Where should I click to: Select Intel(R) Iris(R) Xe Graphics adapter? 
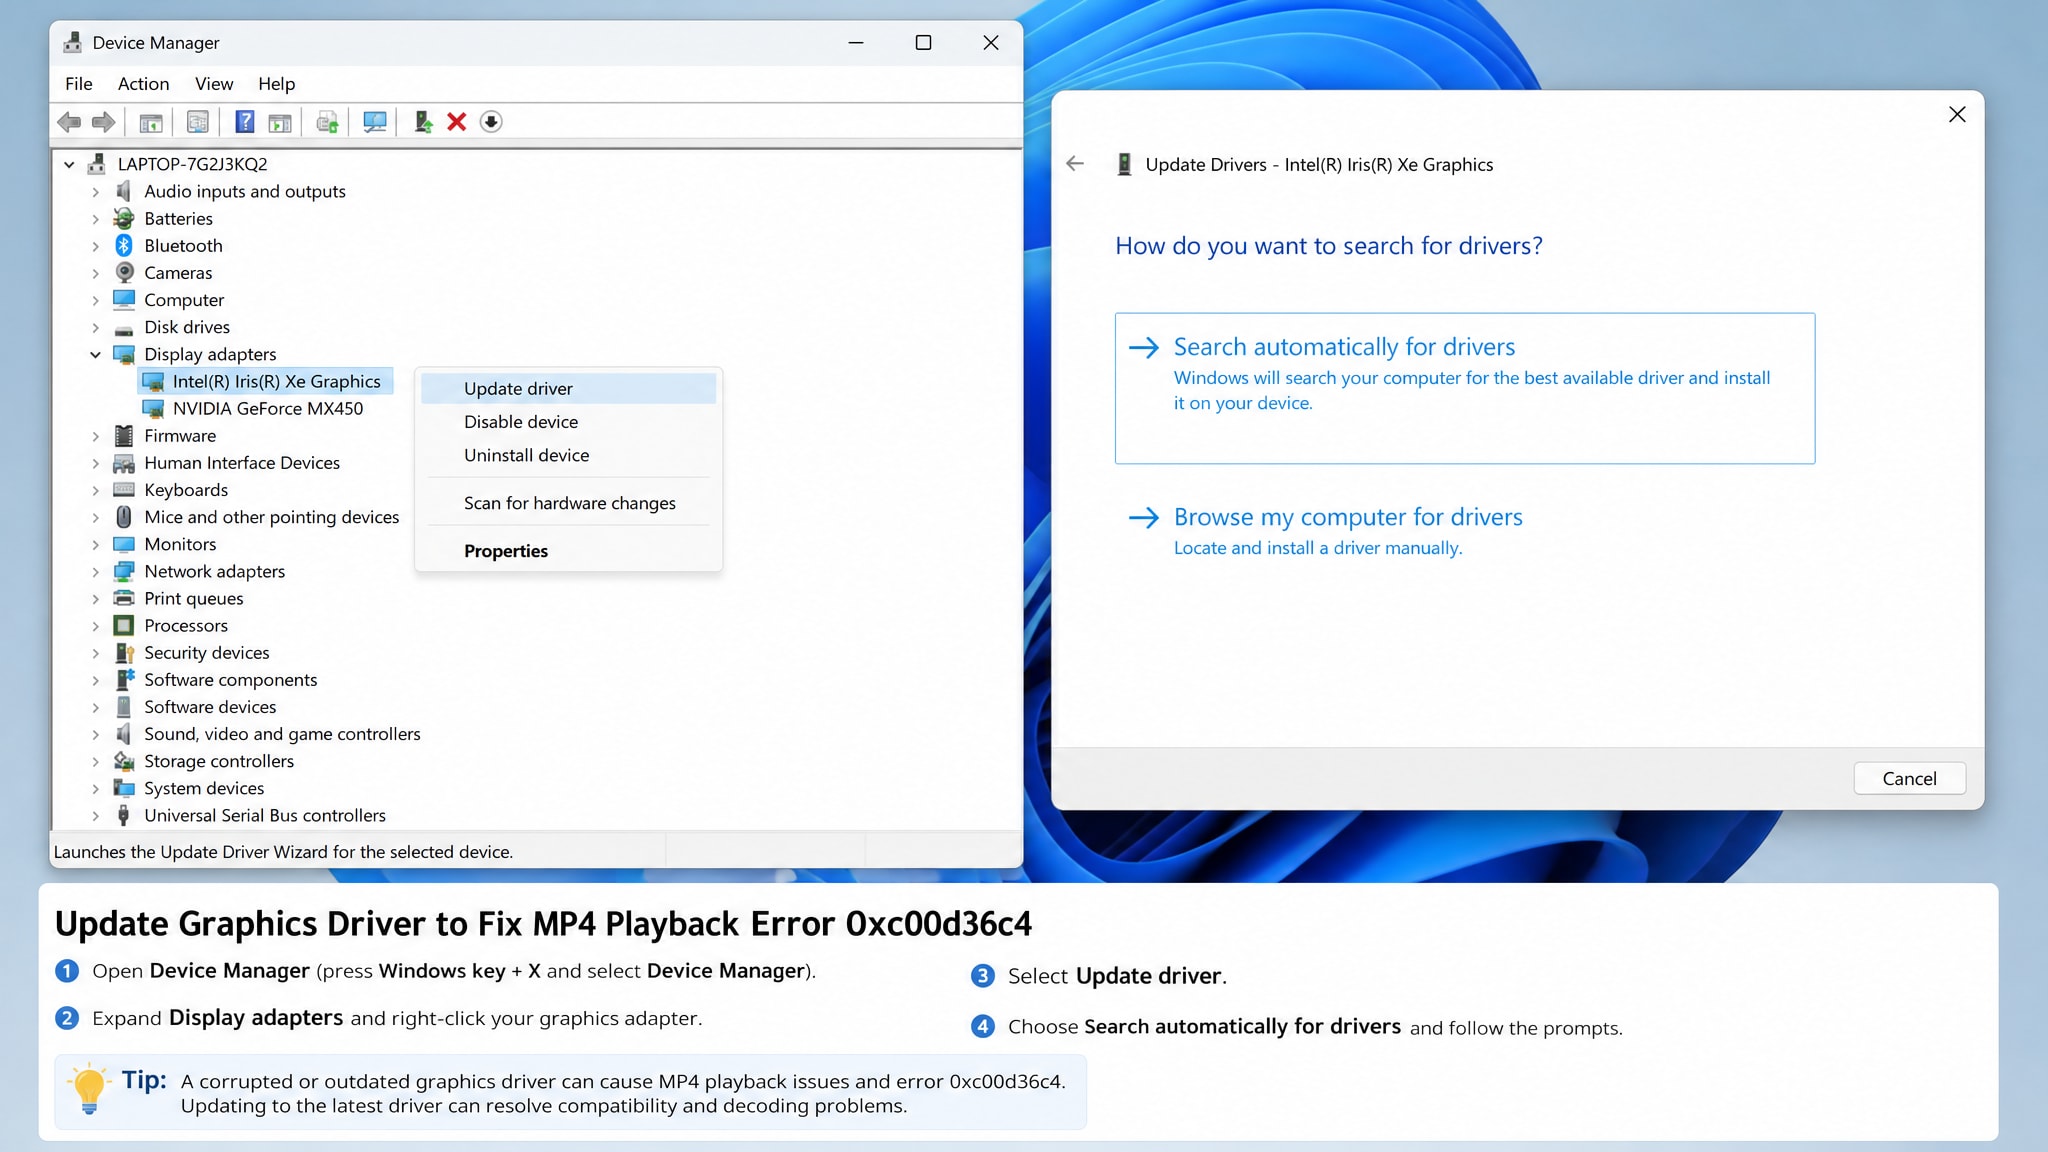coord(266,381)
